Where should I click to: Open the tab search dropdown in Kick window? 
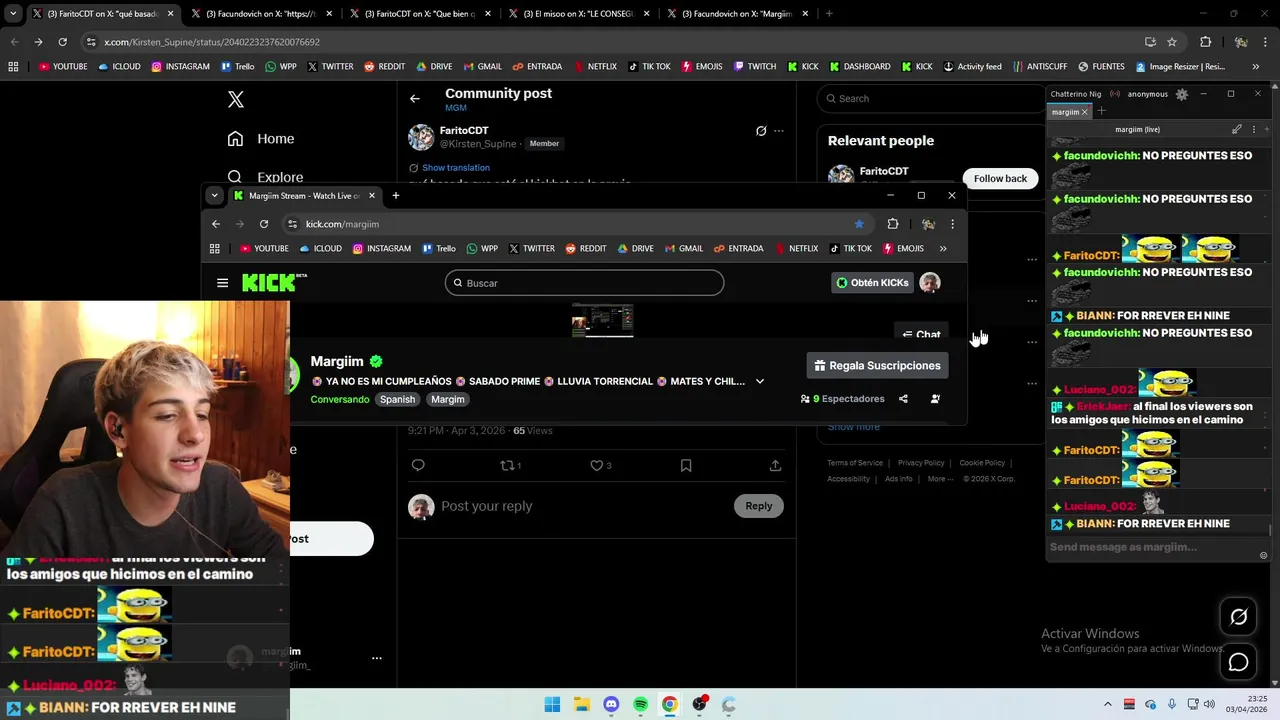click(x=214, y=196)
